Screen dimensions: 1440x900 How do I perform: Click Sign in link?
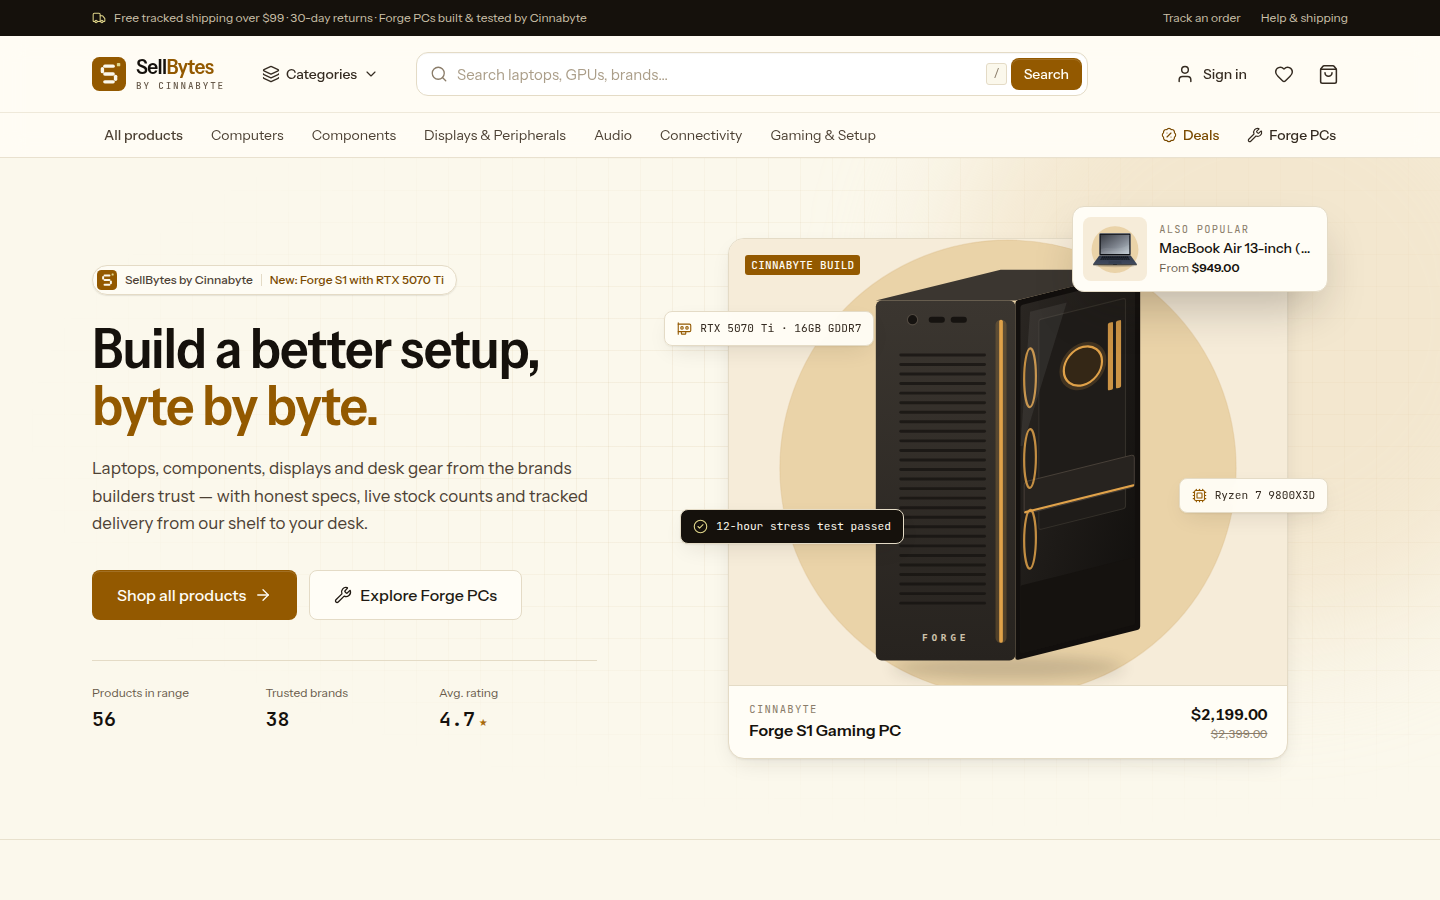click(1211, 74)
